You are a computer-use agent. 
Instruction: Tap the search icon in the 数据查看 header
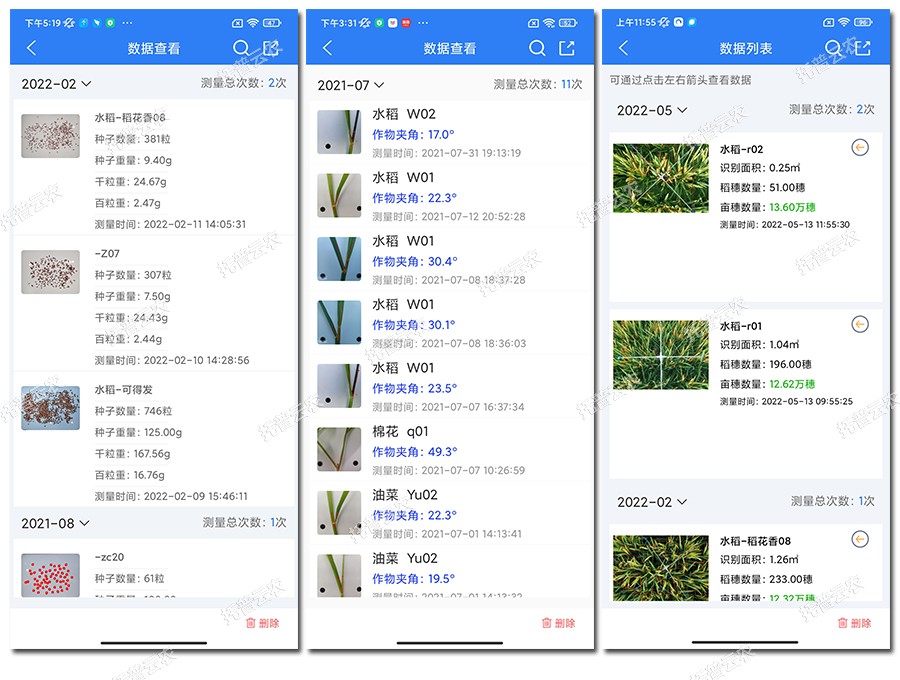pos(242,47)
